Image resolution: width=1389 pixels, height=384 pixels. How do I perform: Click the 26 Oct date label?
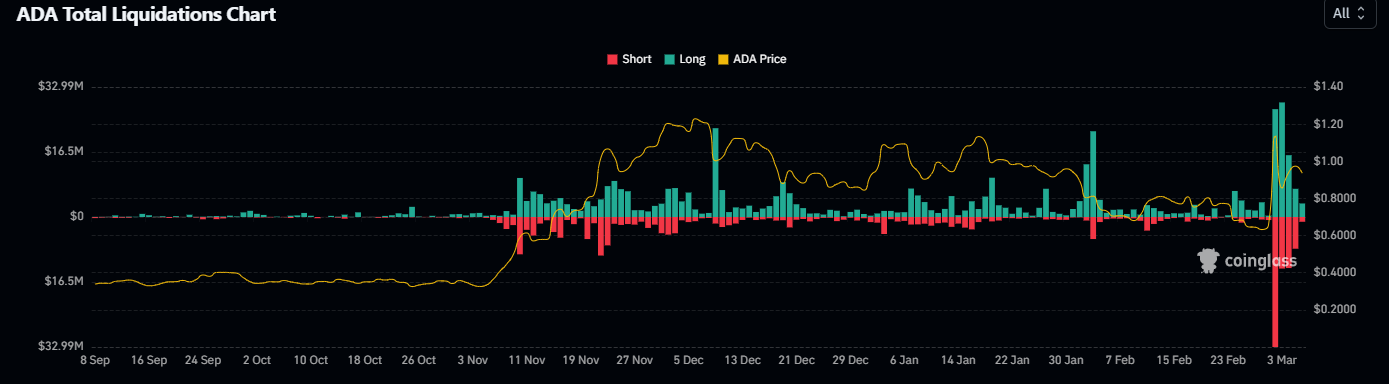click(x=419, y=359)
